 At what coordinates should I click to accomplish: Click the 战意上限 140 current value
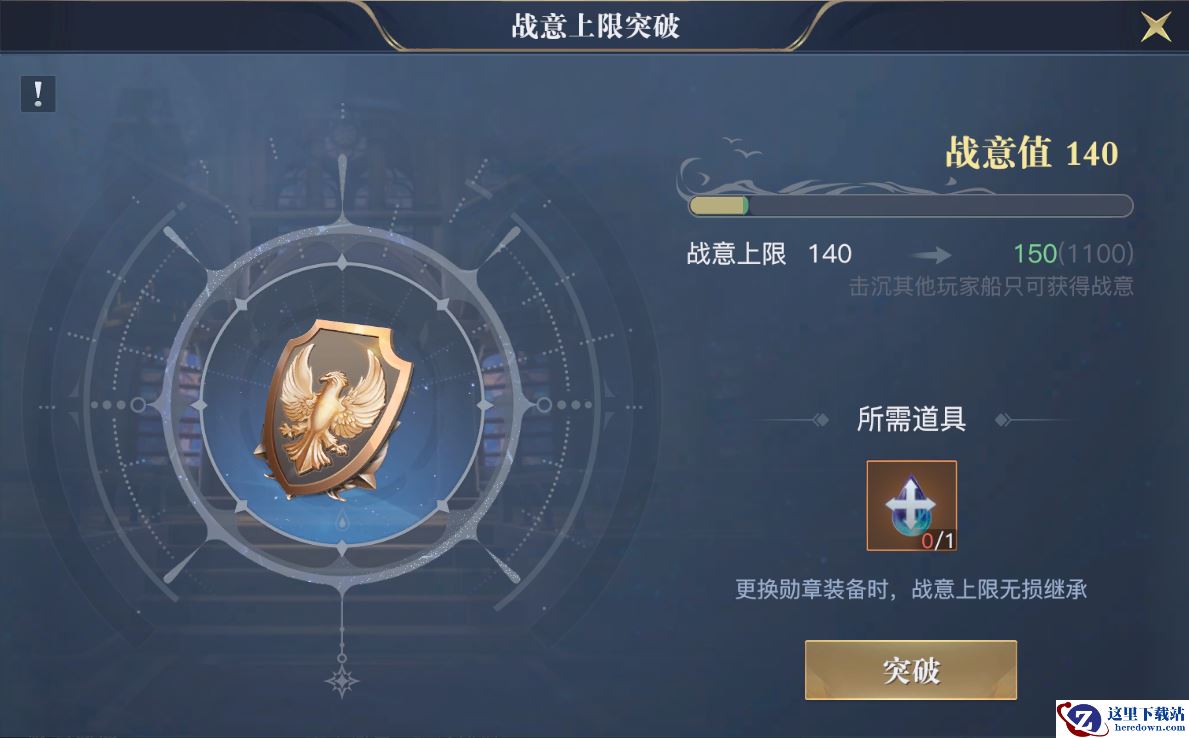[769, 253]
